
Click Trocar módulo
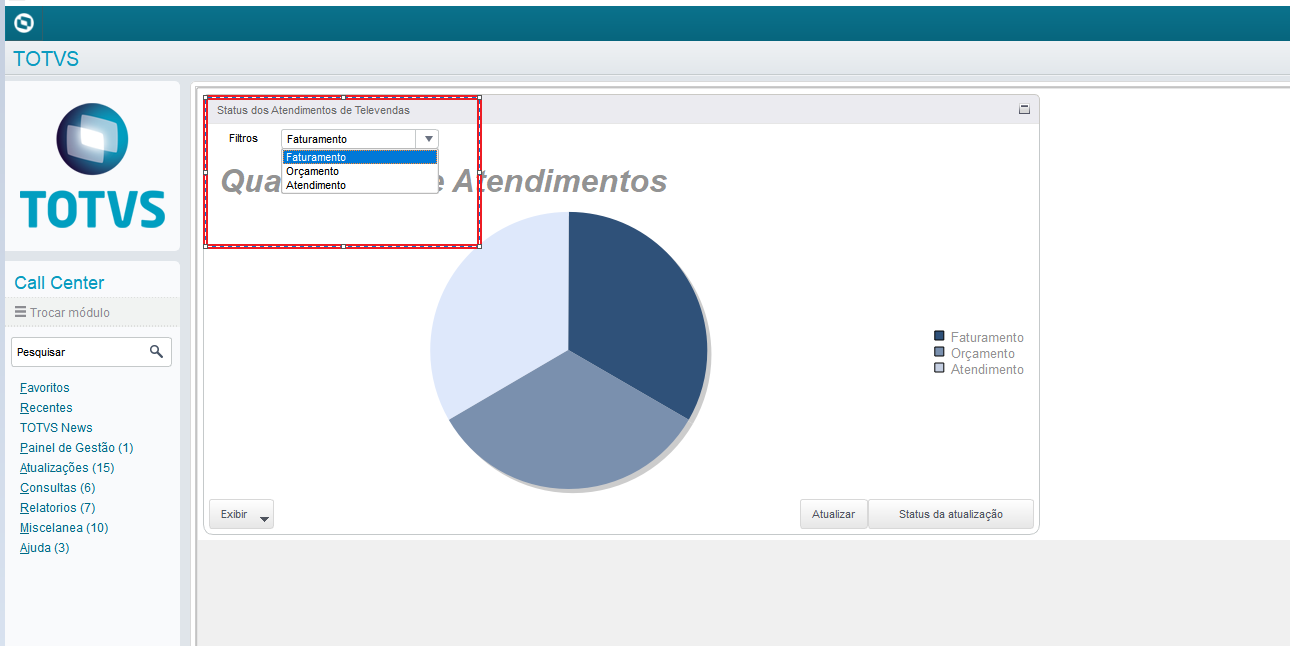[x=70, y=313]
